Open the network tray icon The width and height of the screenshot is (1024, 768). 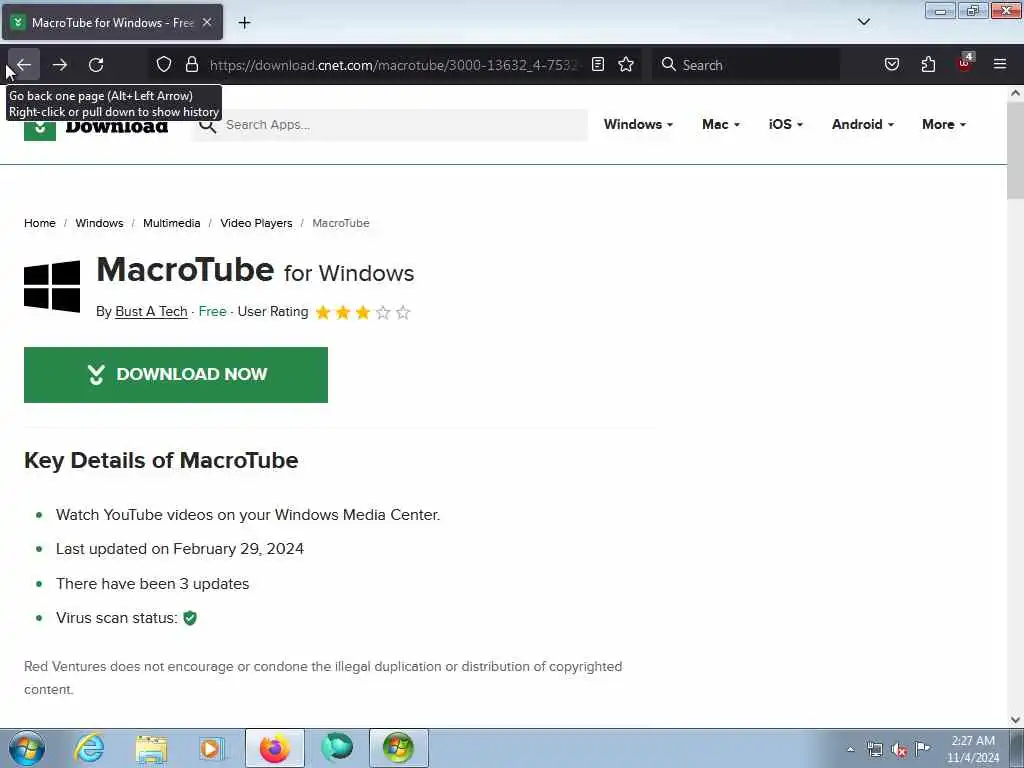point(874,750)
